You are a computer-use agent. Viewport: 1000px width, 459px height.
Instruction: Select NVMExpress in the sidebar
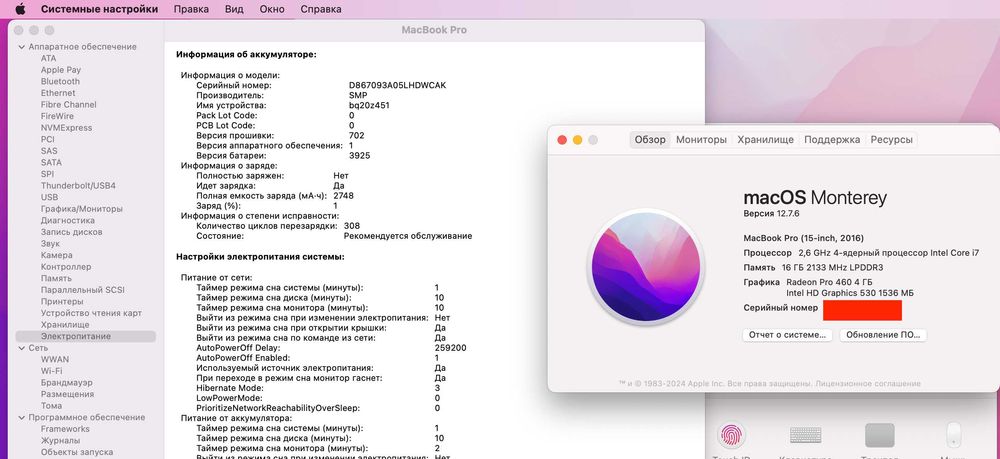pyautogui.click(x=66, y=128)
